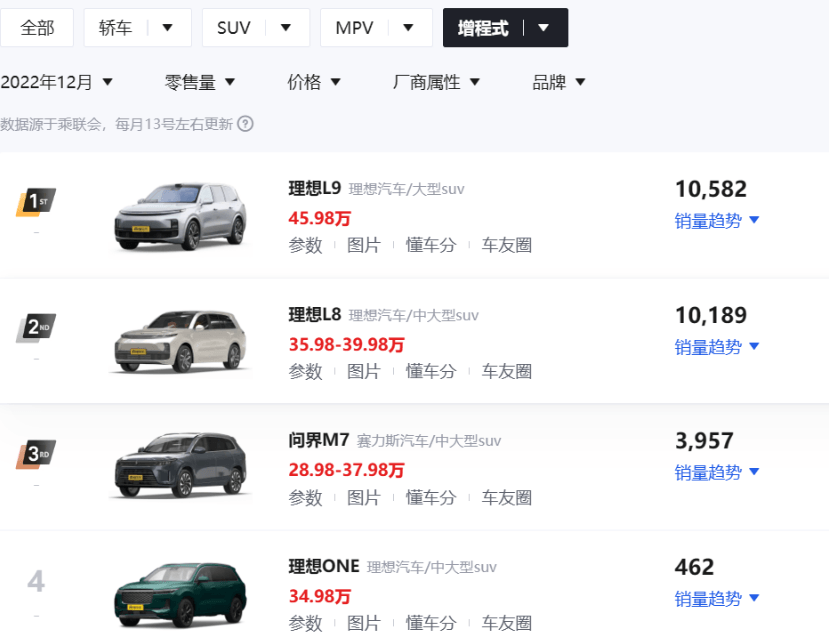Click the 理想汽车/大型suv label
The image size is (829, 639).
pyautogui.click(x=406, y=189)
